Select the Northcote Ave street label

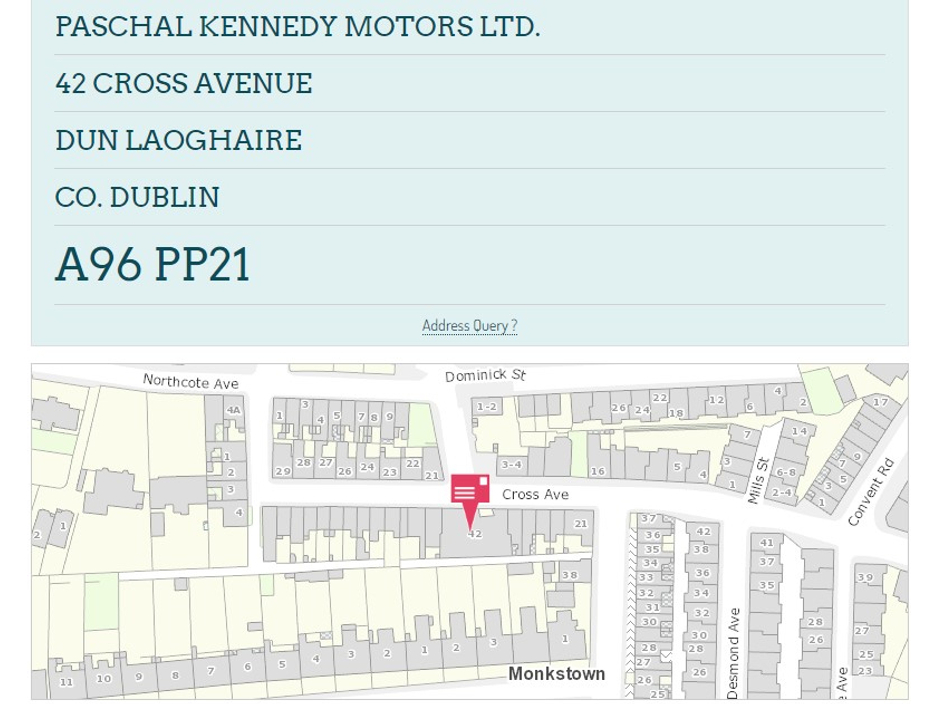(190, 382)
